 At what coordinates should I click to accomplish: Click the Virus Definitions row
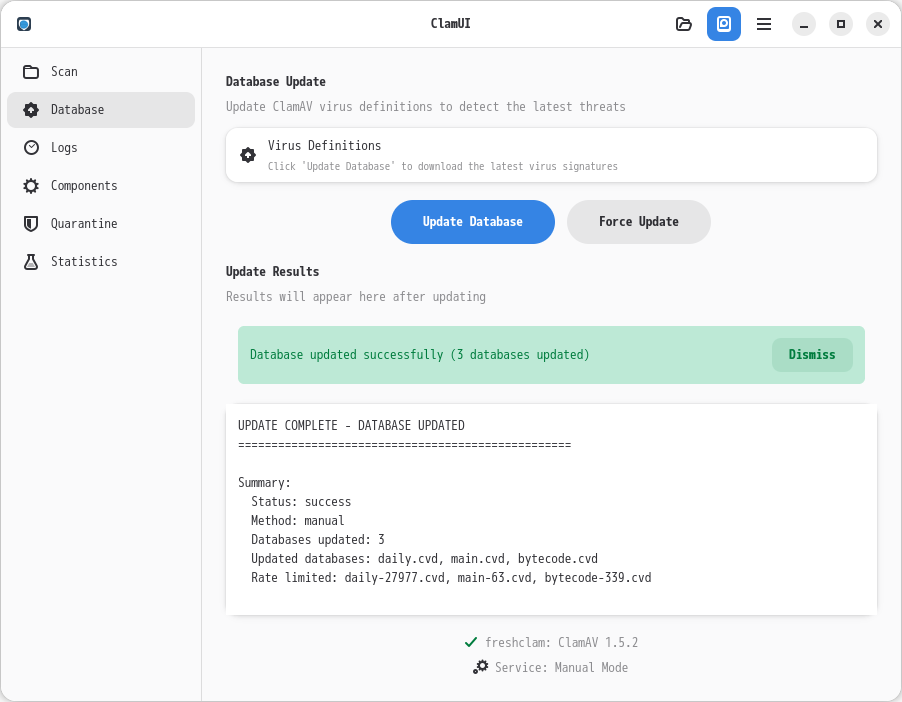550,155
